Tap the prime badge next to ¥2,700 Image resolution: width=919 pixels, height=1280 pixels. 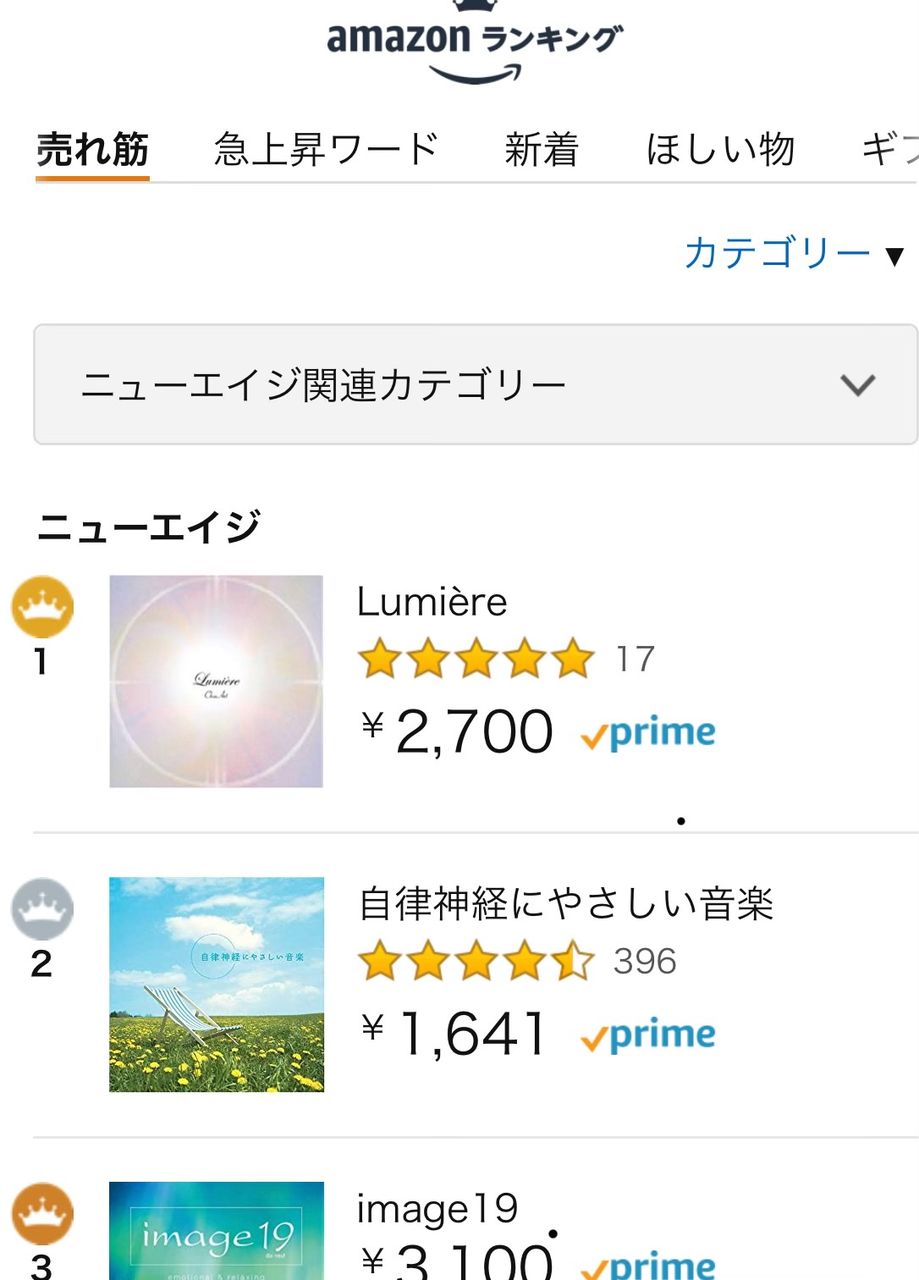click(x=648, y=734)
